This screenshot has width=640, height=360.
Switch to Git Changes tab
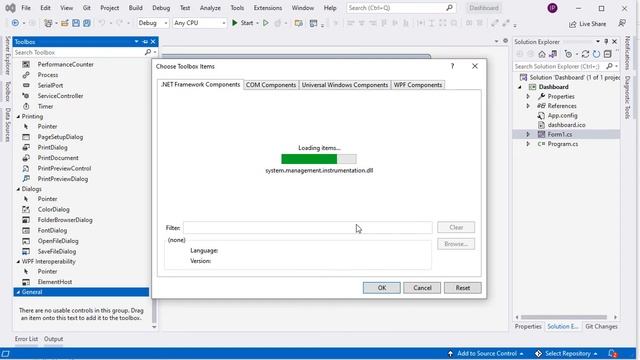pyautogui.click(x=601, y=327)
